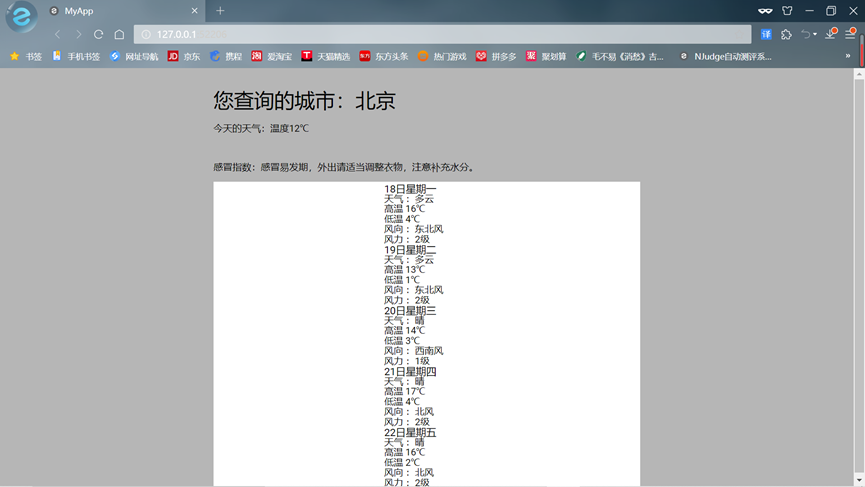
Task: Open the translate extension icon
Action: click(x=766, y=34)
